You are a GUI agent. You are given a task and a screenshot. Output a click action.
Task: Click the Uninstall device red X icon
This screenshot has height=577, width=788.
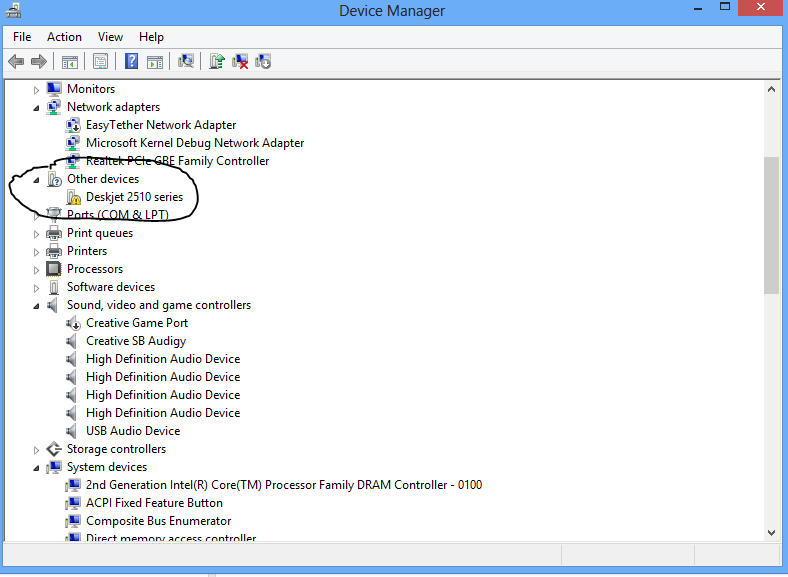click(240, 62)
